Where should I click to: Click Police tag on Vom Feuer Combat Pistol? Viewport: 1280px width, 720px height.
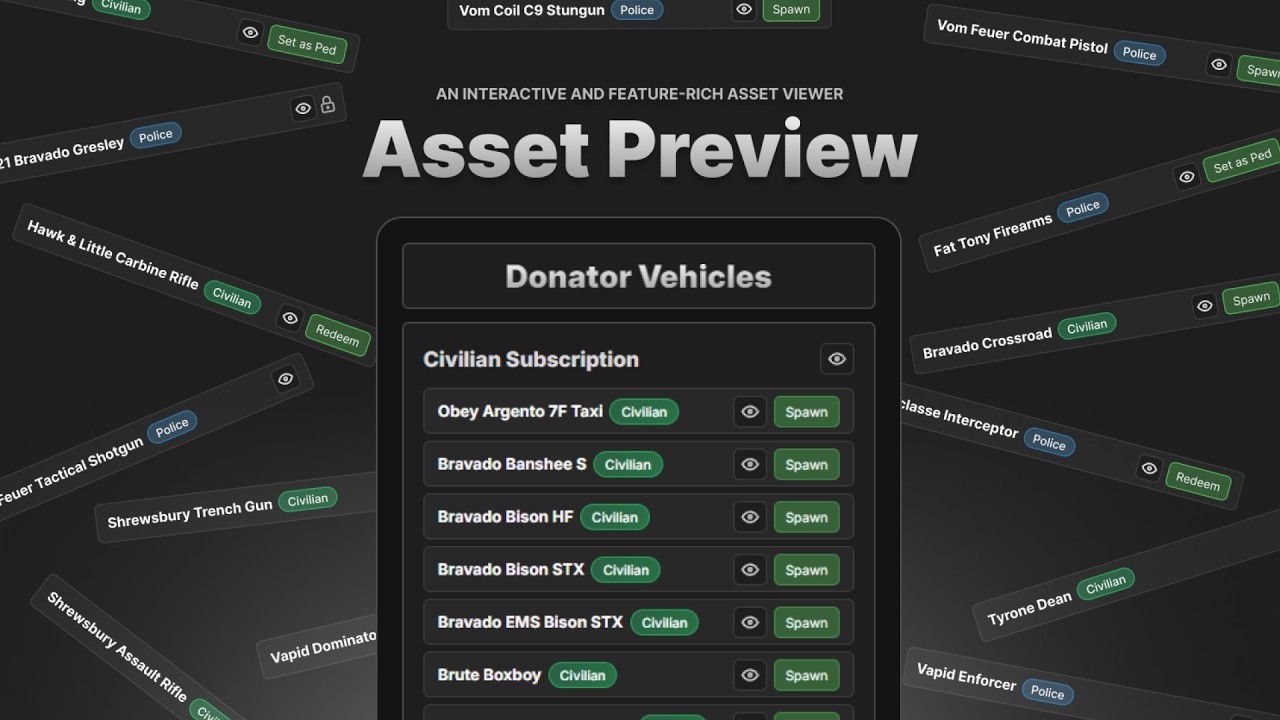(1139, 53)
